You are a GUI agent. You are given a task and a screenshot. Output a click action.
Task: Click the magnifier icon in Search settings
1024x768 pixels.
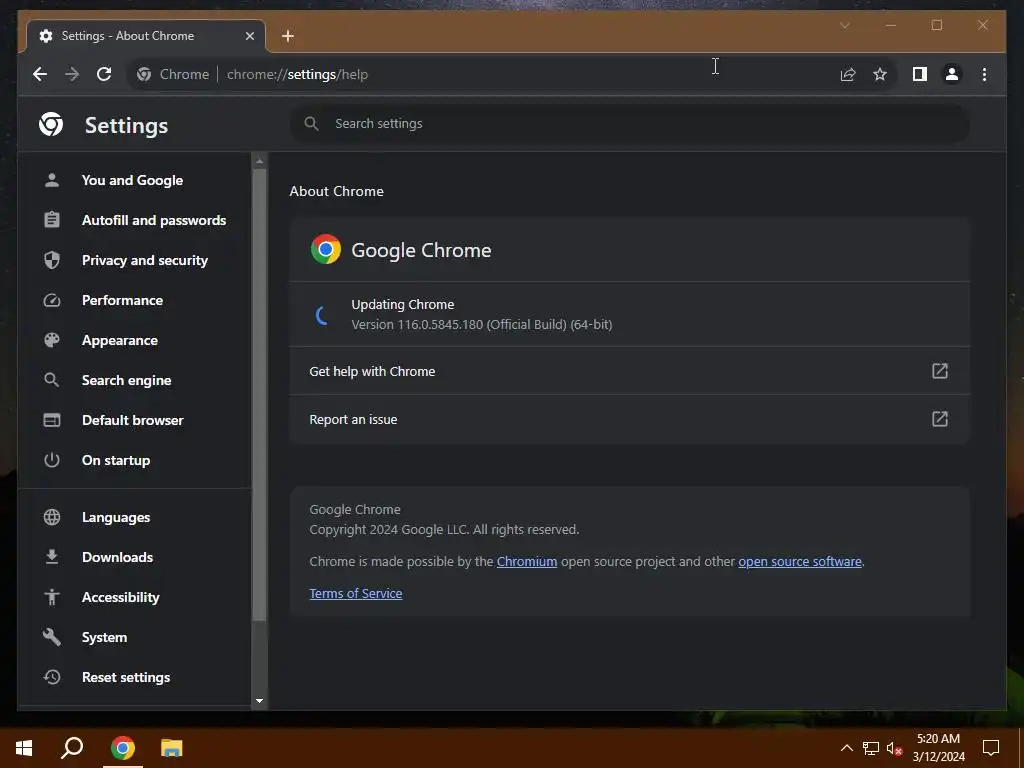point(312,123)
